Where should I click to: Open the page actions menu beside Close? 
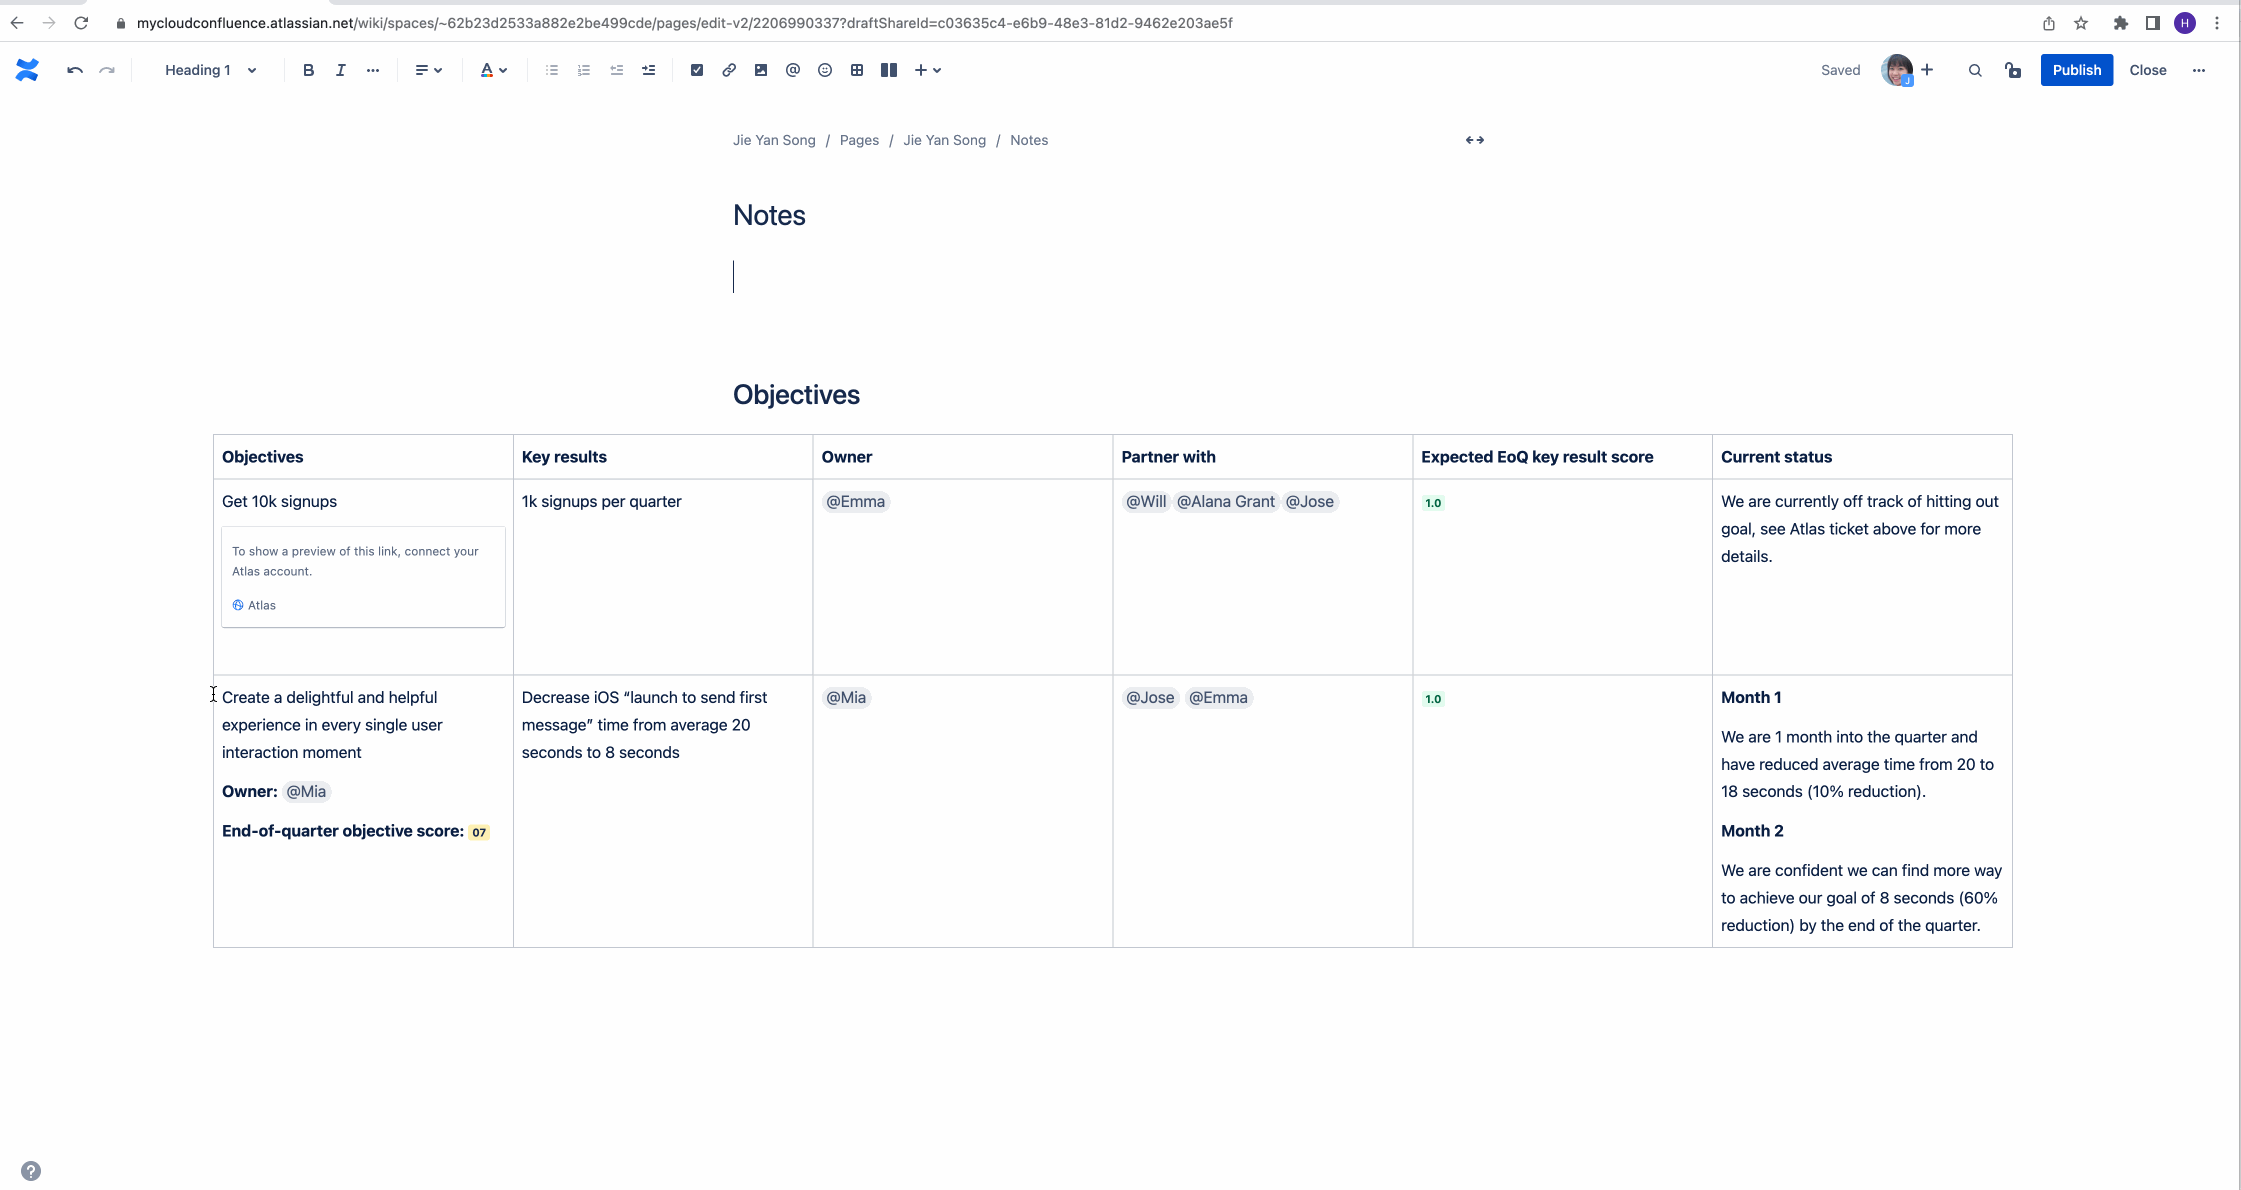[x=2198, y=70]
